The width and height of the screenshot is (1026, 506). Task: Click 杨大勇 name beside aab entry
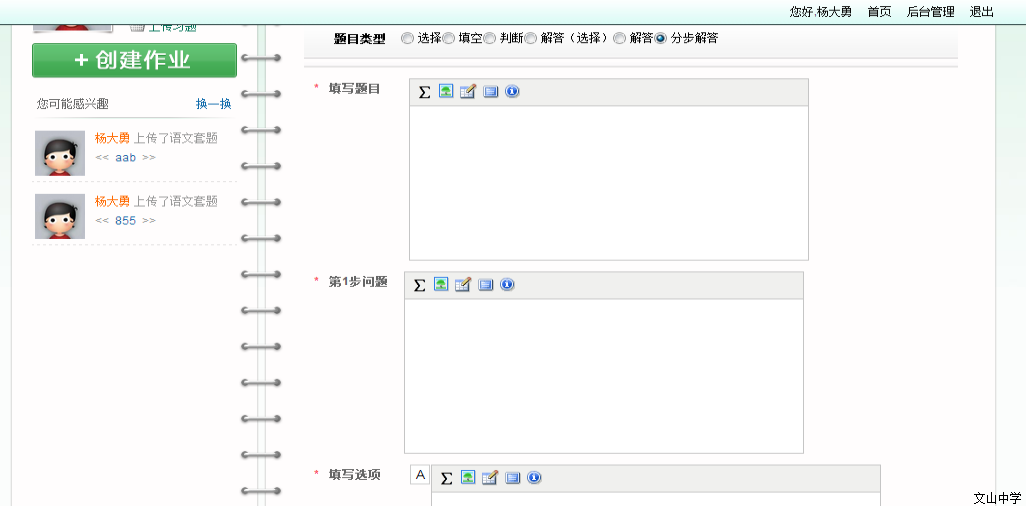pos(113,138)
